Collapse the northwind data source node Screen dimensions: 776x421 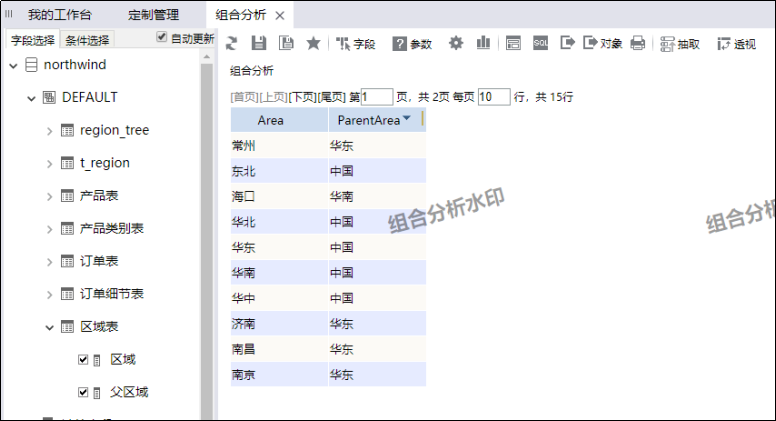click(13, 65)
